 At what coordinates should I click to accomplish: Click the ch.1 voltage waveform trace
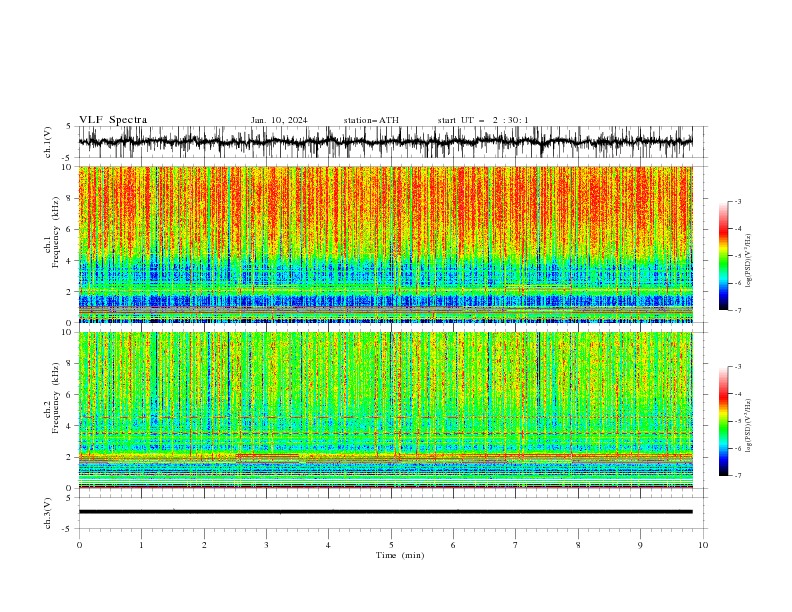click(x=385, y=142)
